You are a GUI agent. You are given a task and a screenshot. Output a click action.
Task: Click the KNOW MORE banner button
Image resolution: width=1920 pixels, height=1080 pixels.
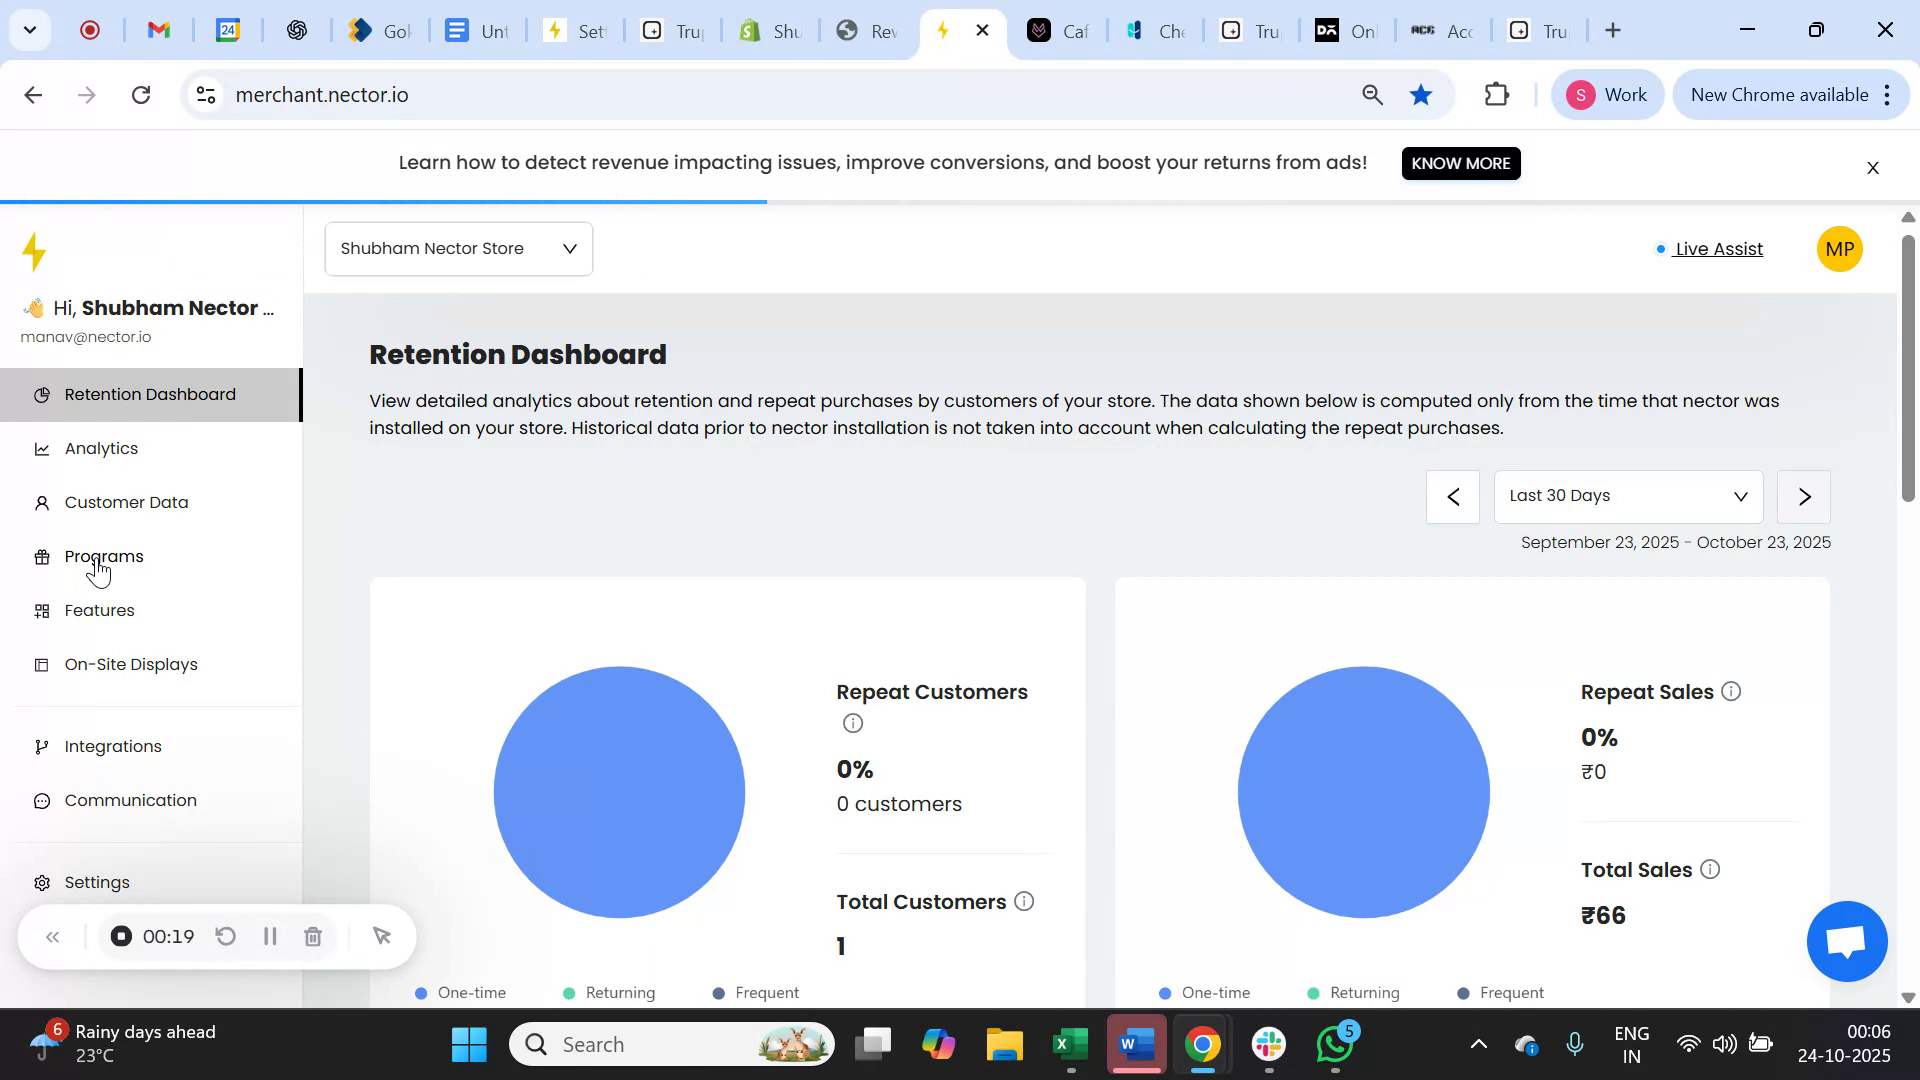pyautogui.click(x=1460, y=163)
